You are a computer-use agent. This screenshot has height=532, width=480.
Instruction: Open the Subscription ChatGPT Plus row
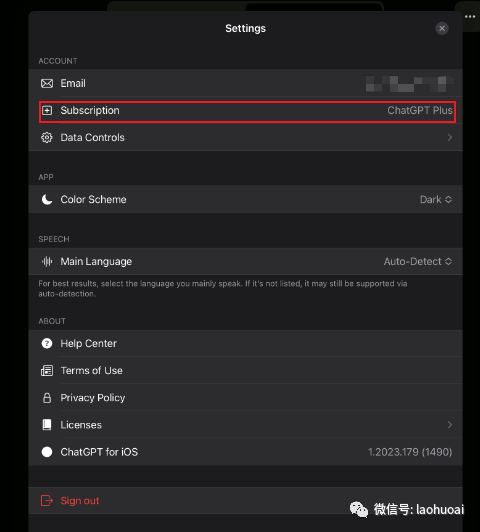tap(247, 112)
